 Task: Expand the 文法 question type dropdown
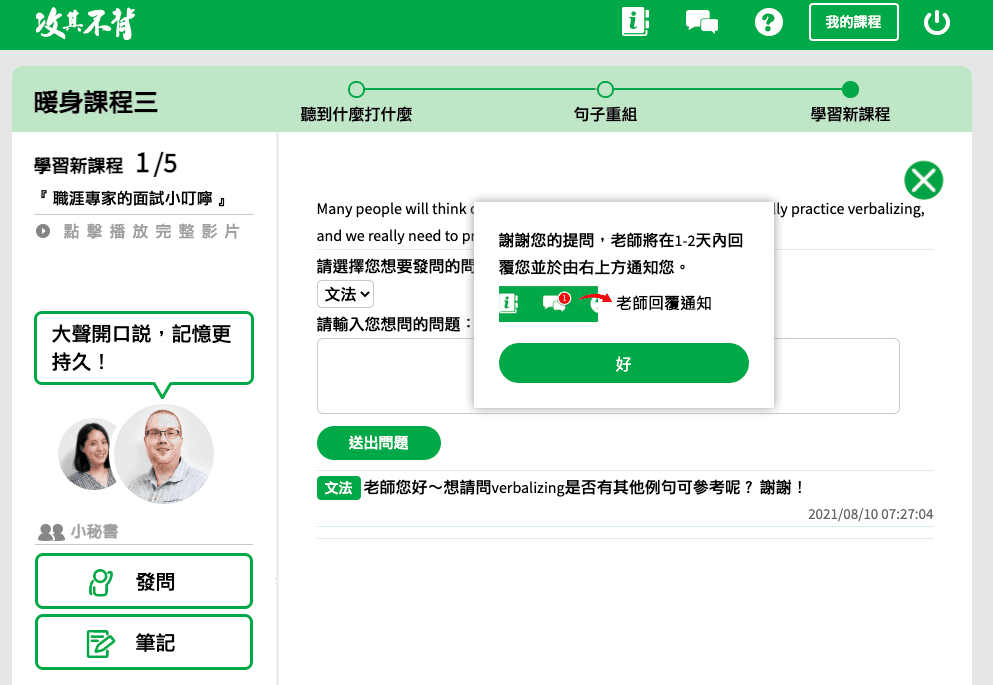(346, 294)
